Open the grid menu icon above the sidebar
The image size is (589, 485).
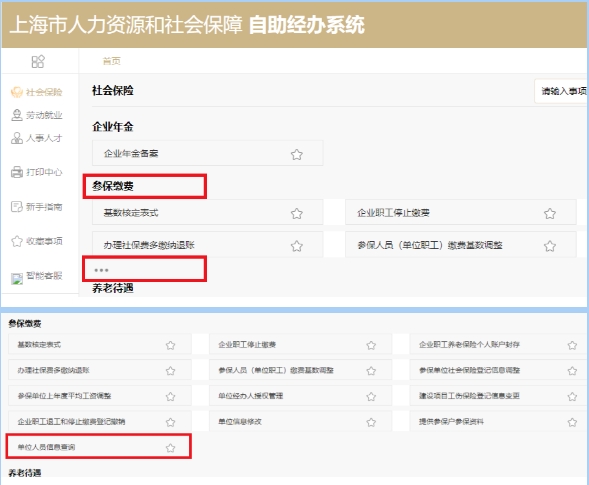(x=38, y=61)
